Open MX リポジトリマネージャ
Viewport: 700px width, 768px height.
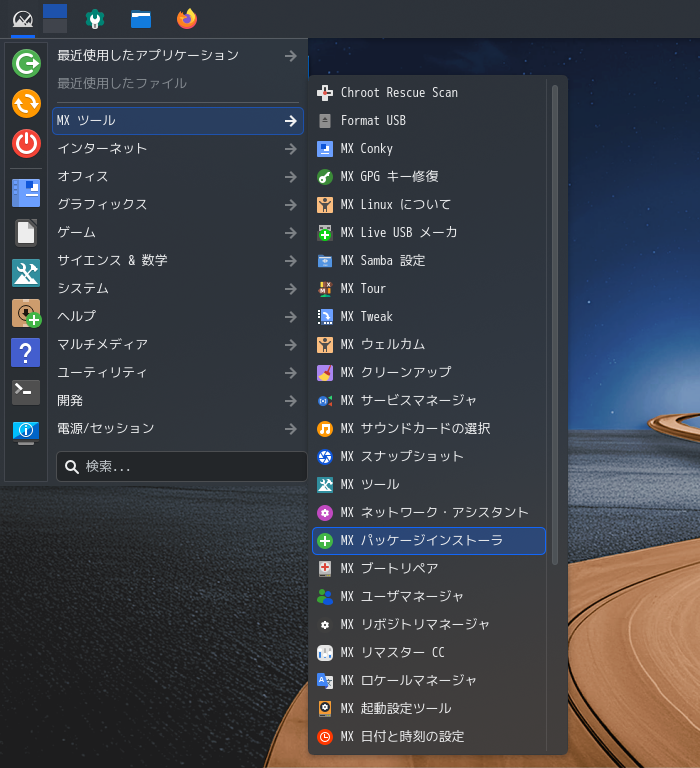429,624
